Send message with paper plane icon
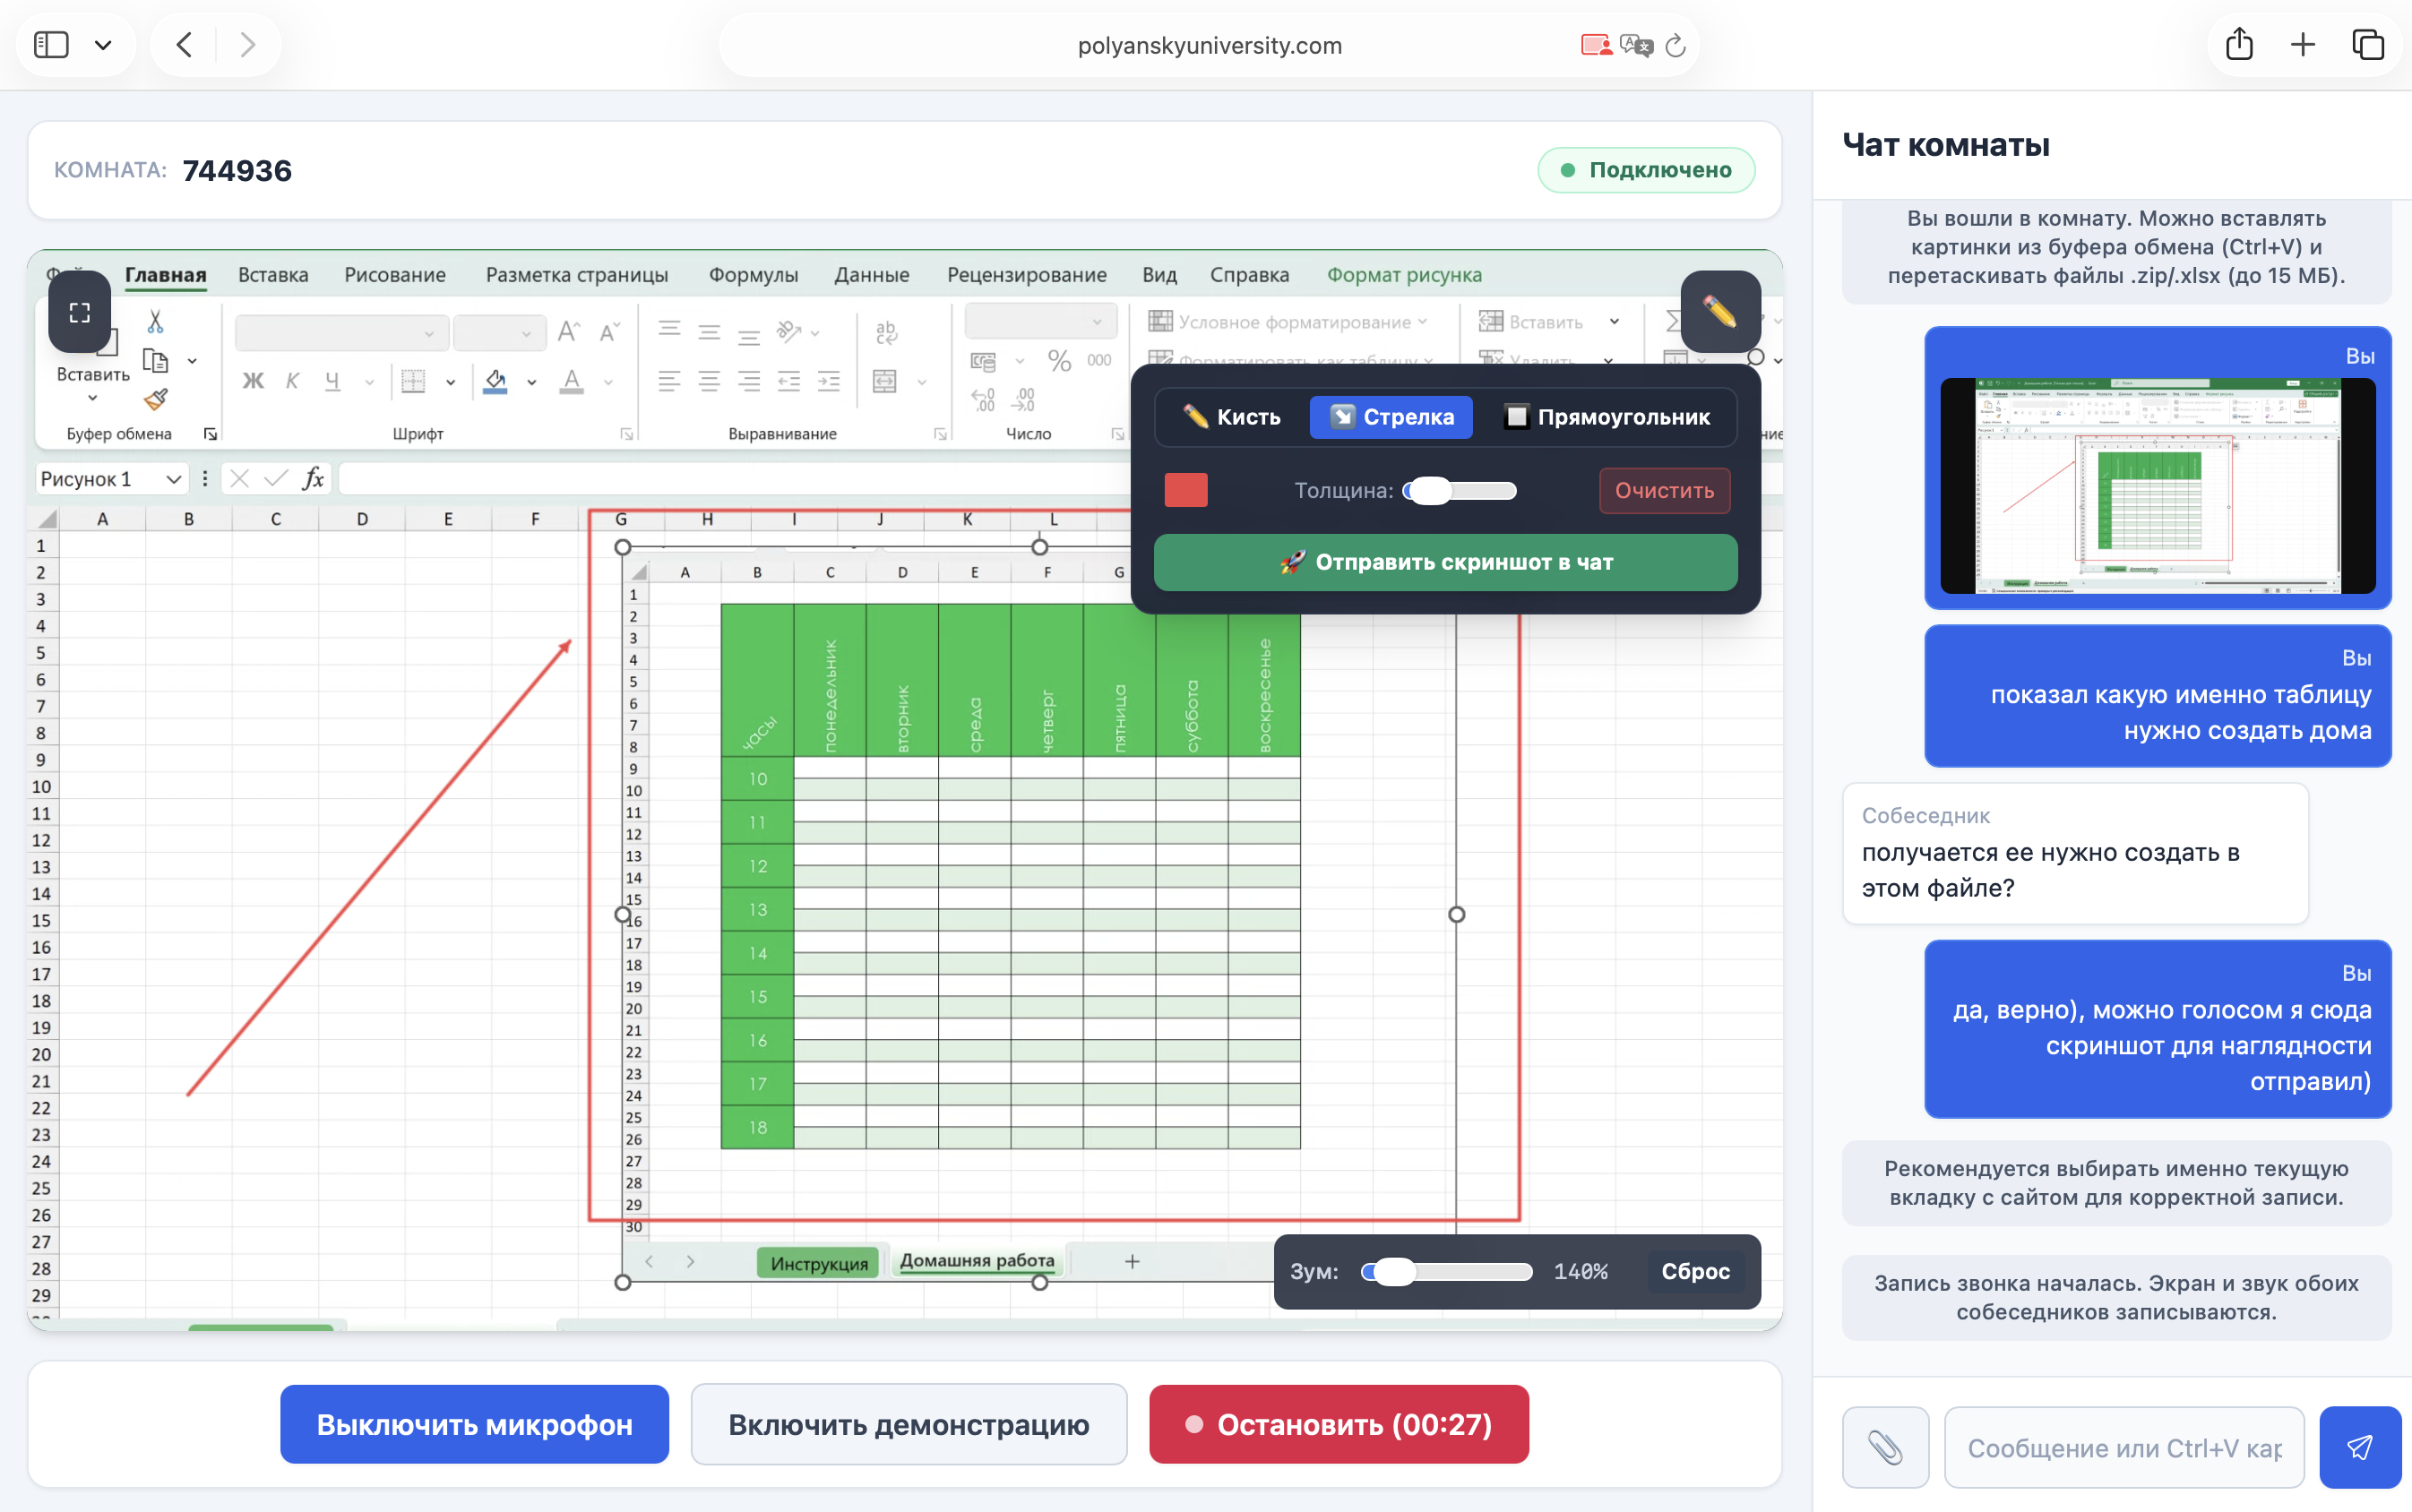Screen dimensions: 2412x1512 (2359, 1447)
